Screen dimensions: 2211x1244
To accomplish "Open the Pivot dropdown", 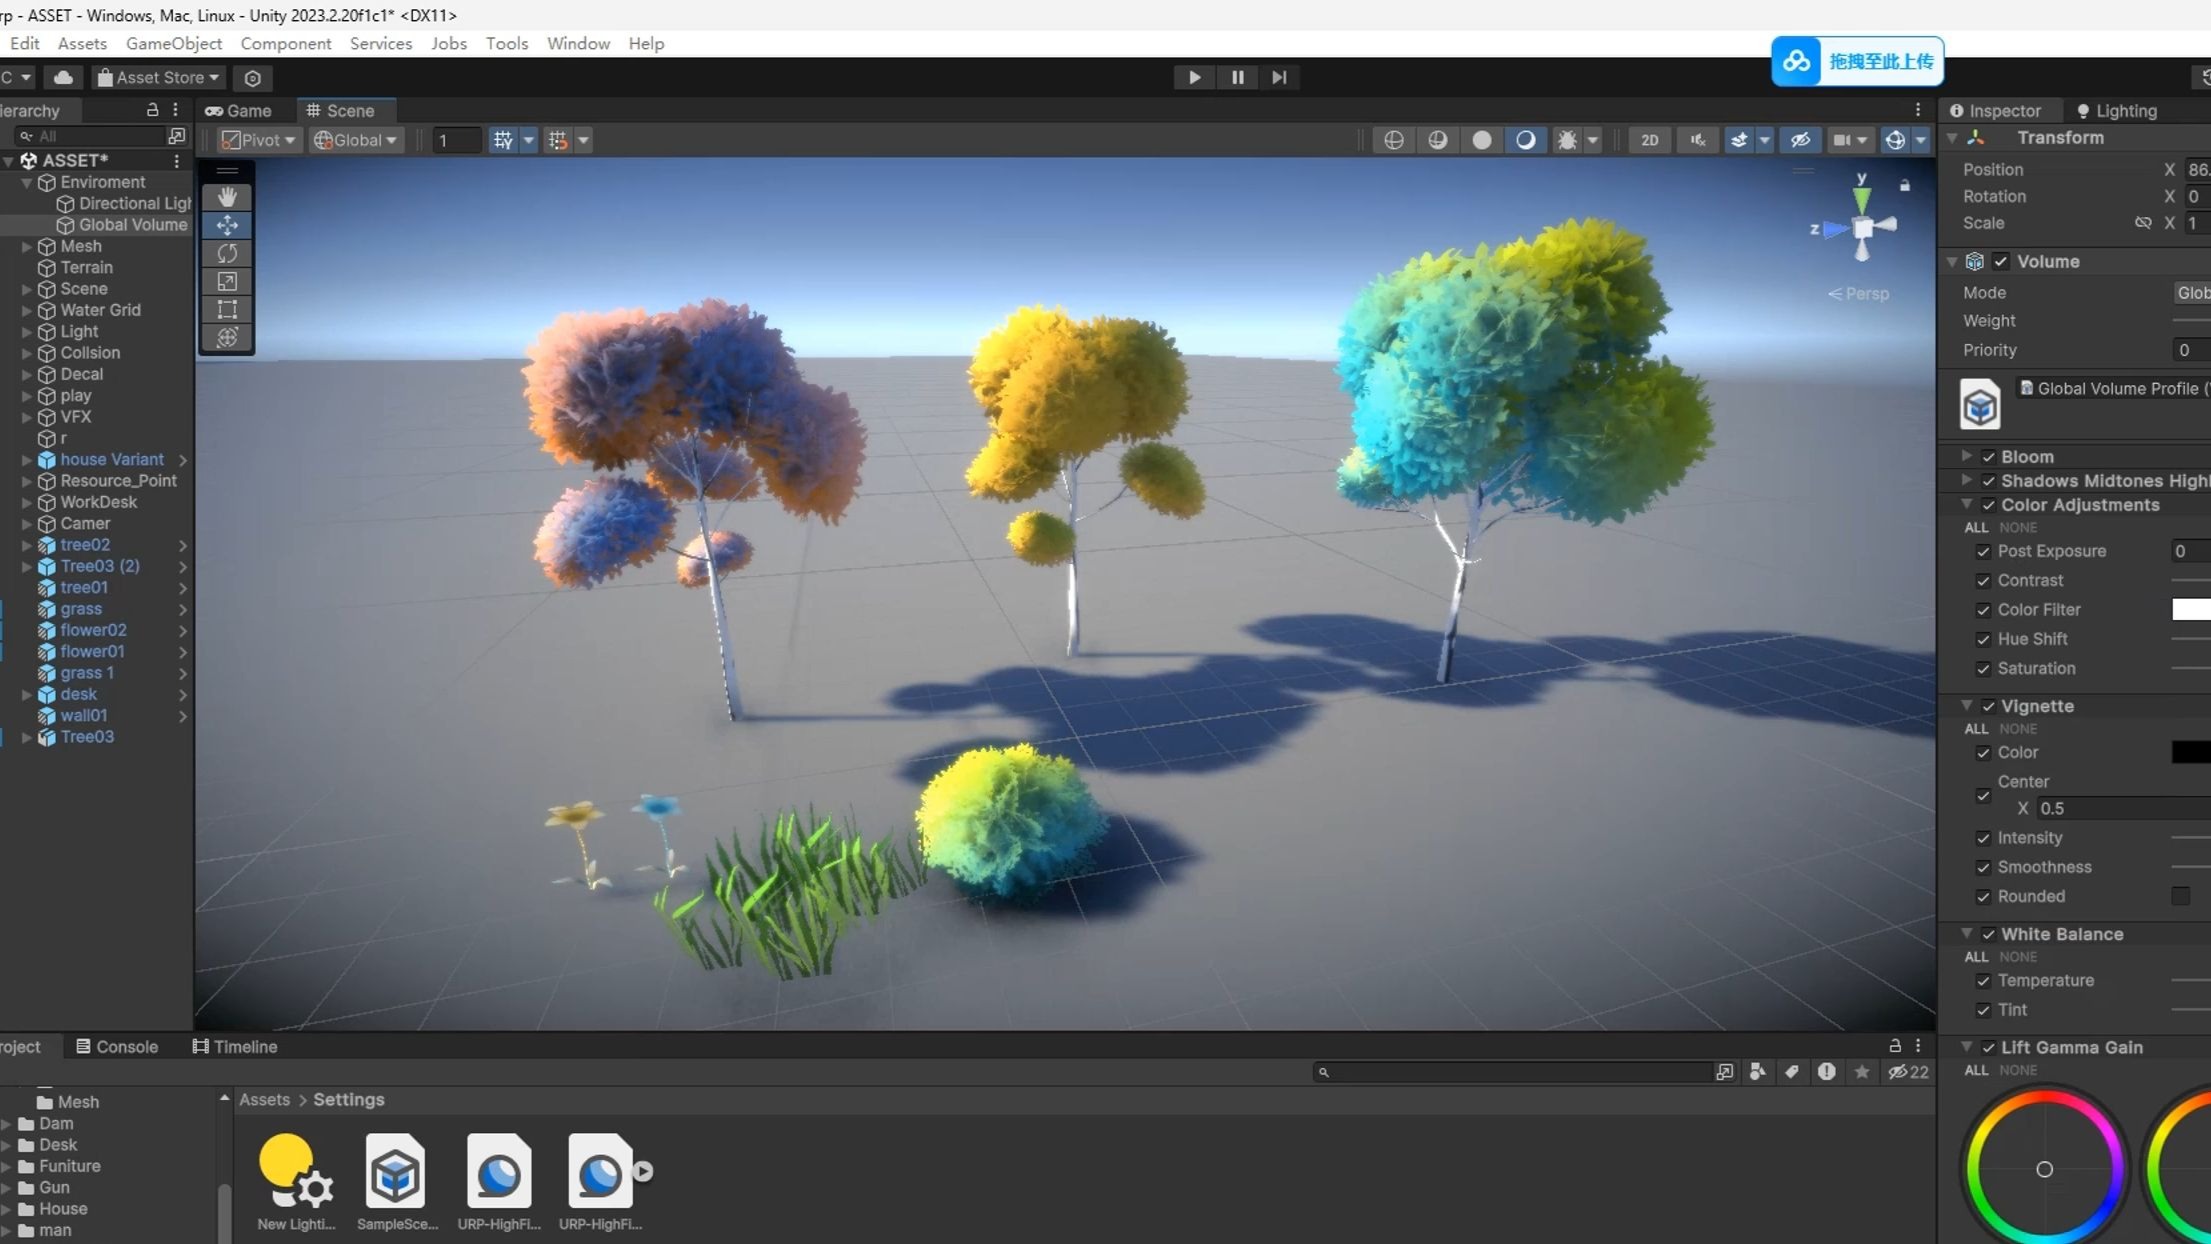I will (258, 140).
